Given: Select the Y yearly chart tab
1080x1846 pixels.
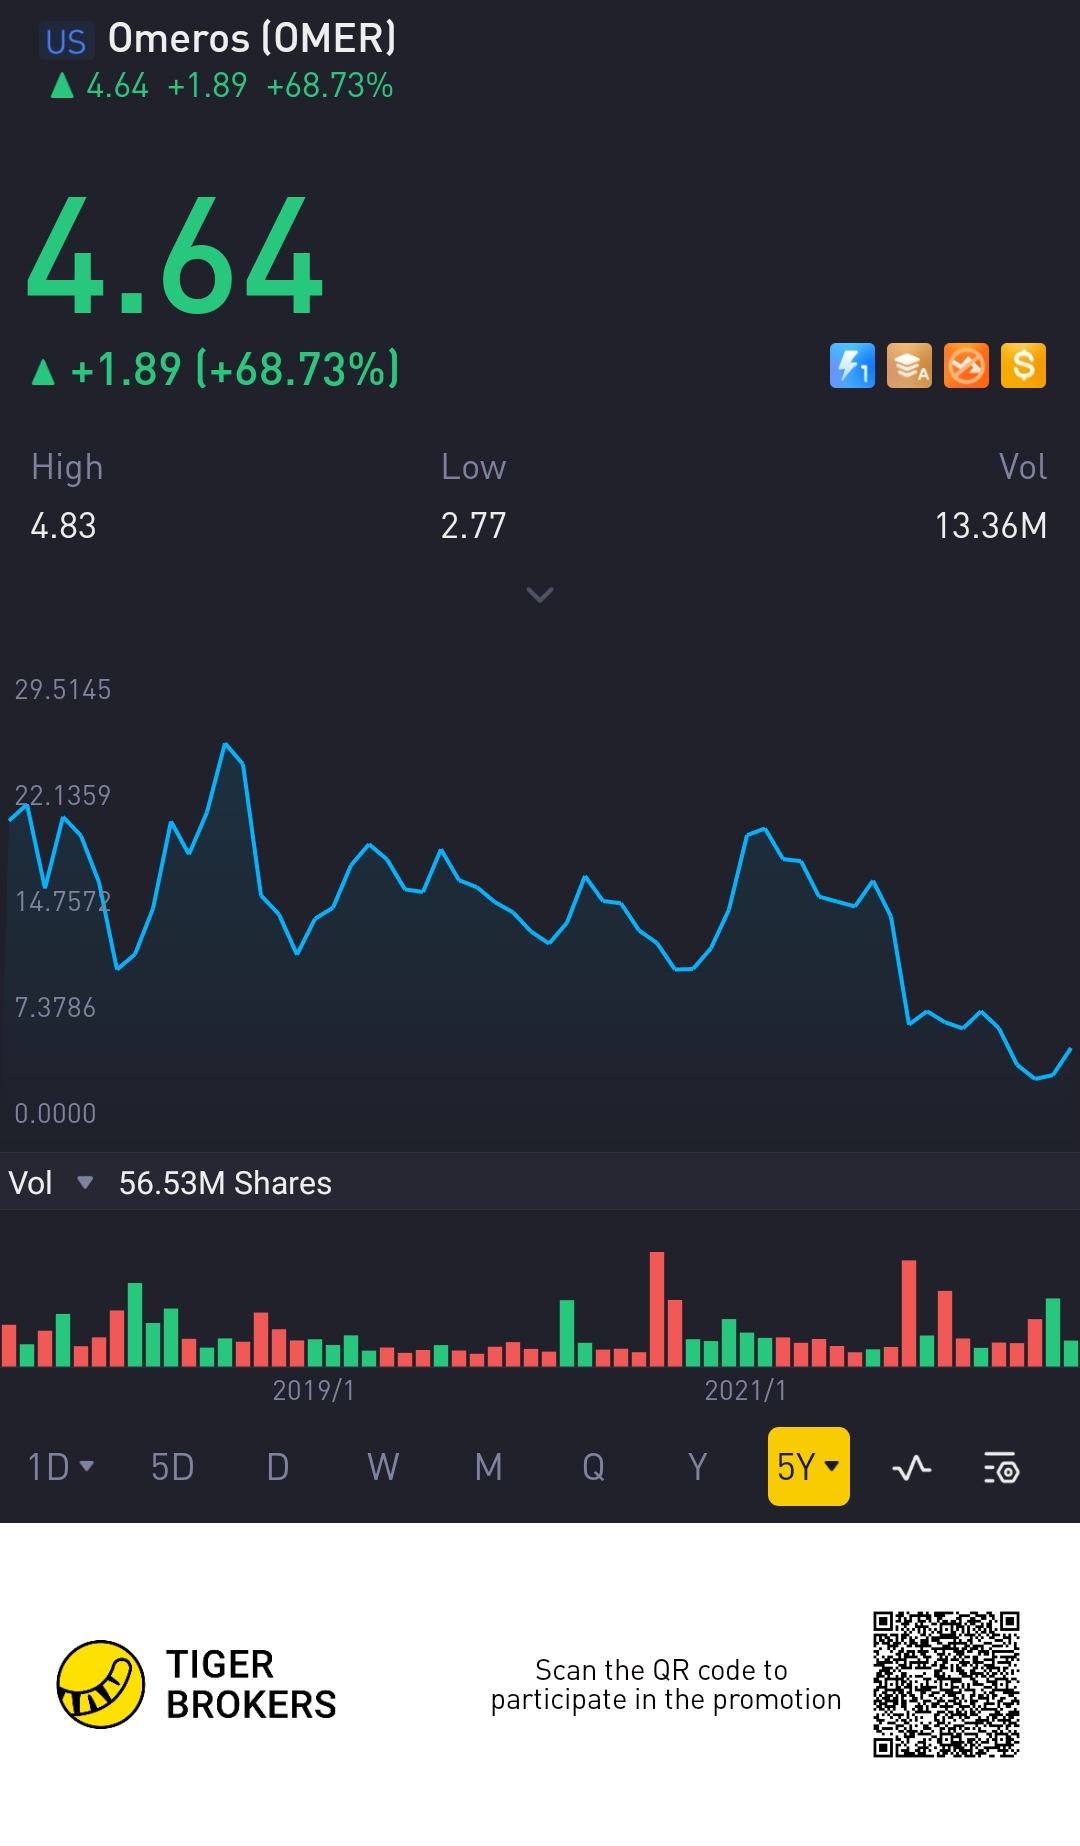Looking at the screenshot, I should pos(697,1467).
